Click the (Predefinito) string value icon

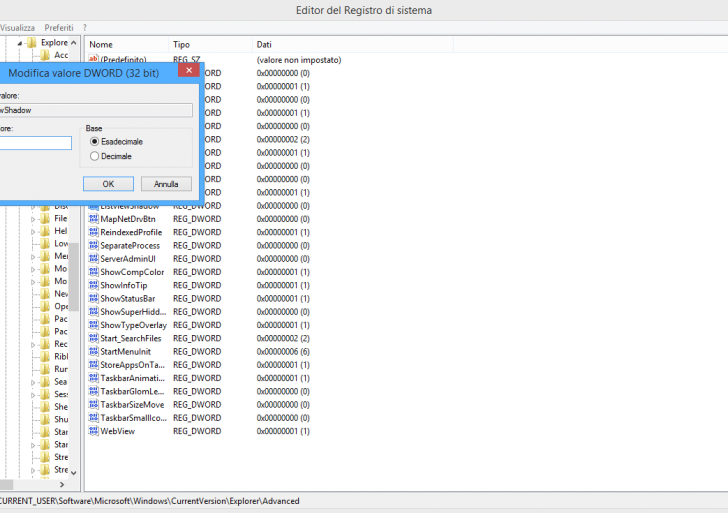[93, 60]
